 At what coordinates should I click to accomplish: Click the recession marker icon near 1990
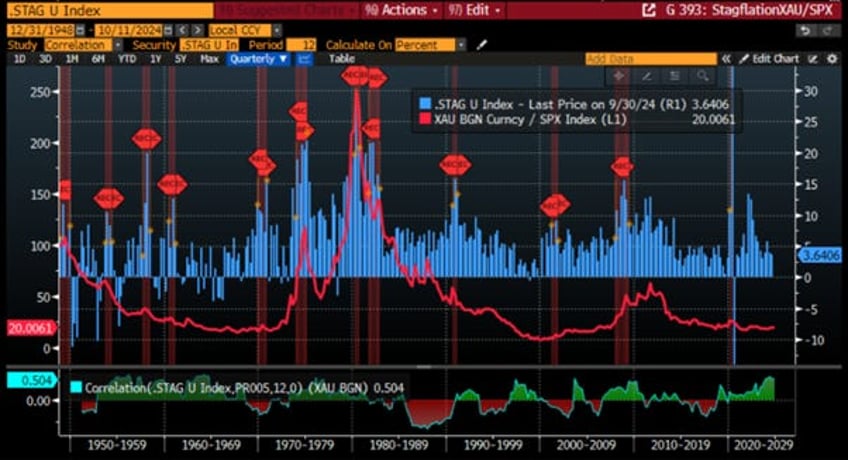coord(455,165)
